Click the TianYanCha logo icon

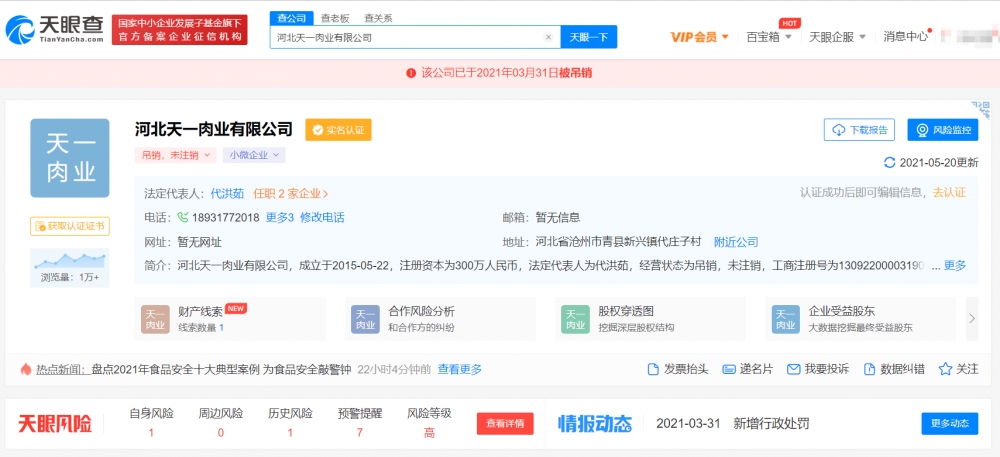[x=20, y=30]
